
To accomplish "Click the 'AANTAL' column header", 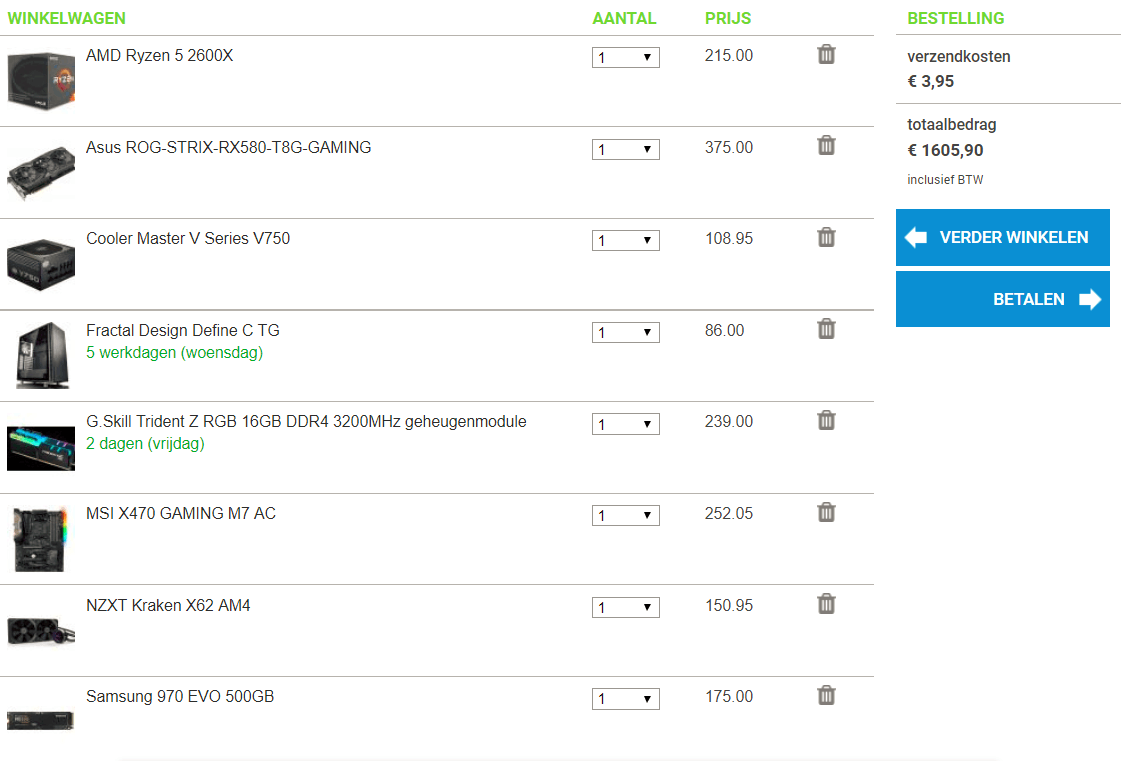I will coord(624,19).
